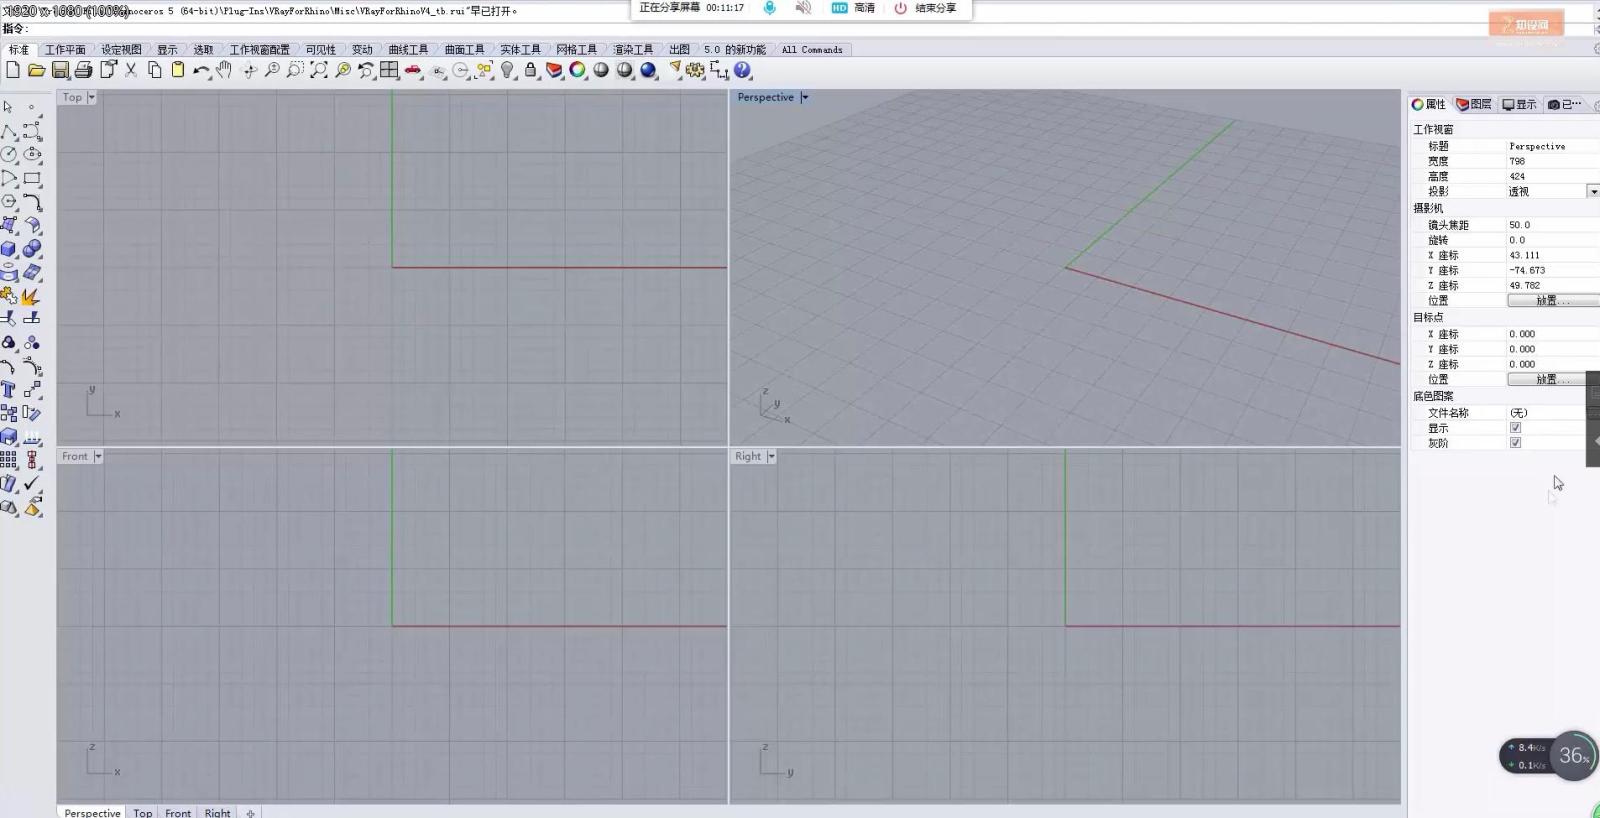
Task: Open the four-viewport layout icon
Action: (389, 70)
